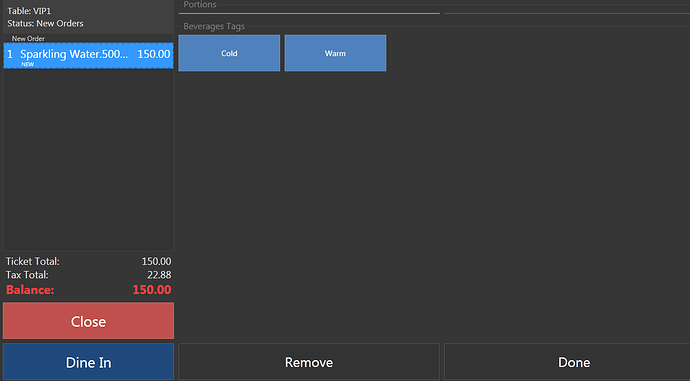
Task: Click the Tax Total value 22.88
Action: pyautogui.click(x=159, y=275)
